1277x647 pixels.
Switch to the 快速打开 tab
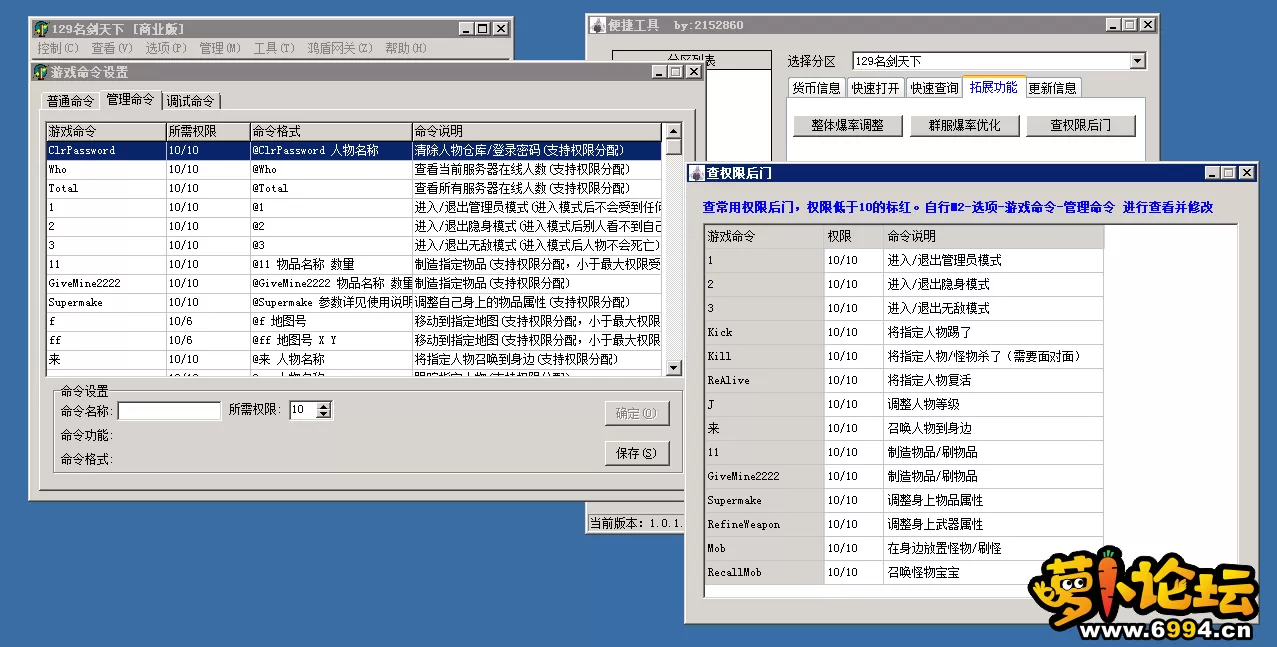tap(875, 88)
